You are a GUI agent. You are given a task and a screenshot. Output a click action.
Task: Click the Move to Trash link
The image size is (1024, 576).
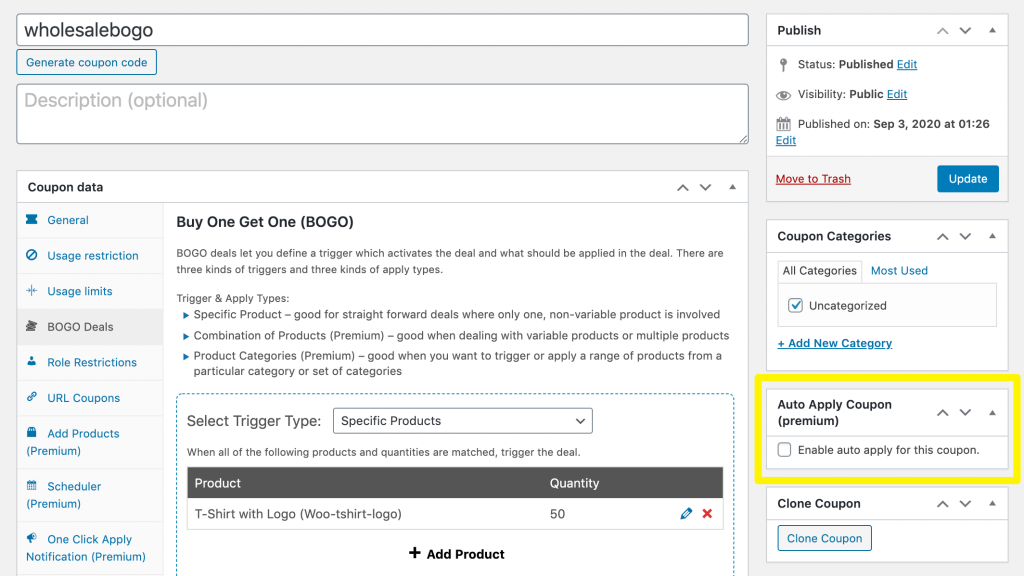813,179
